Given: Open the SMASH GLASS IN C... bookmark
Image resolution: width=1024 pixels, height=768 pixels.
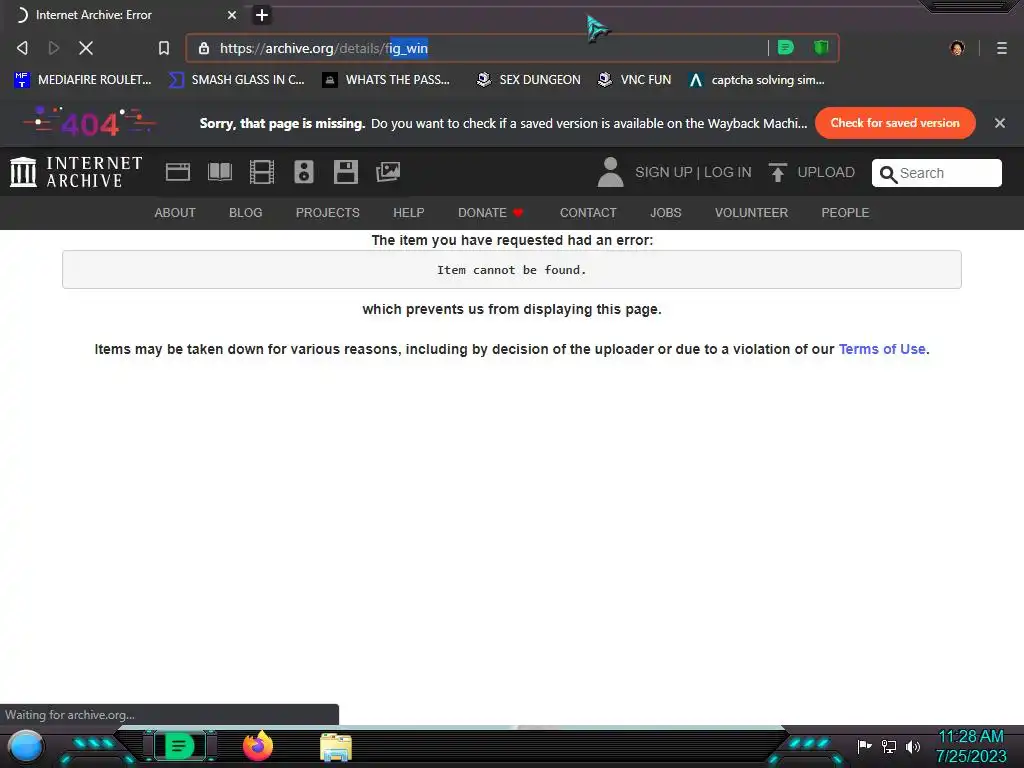Looking at the screenshot, I should (236, 80).
